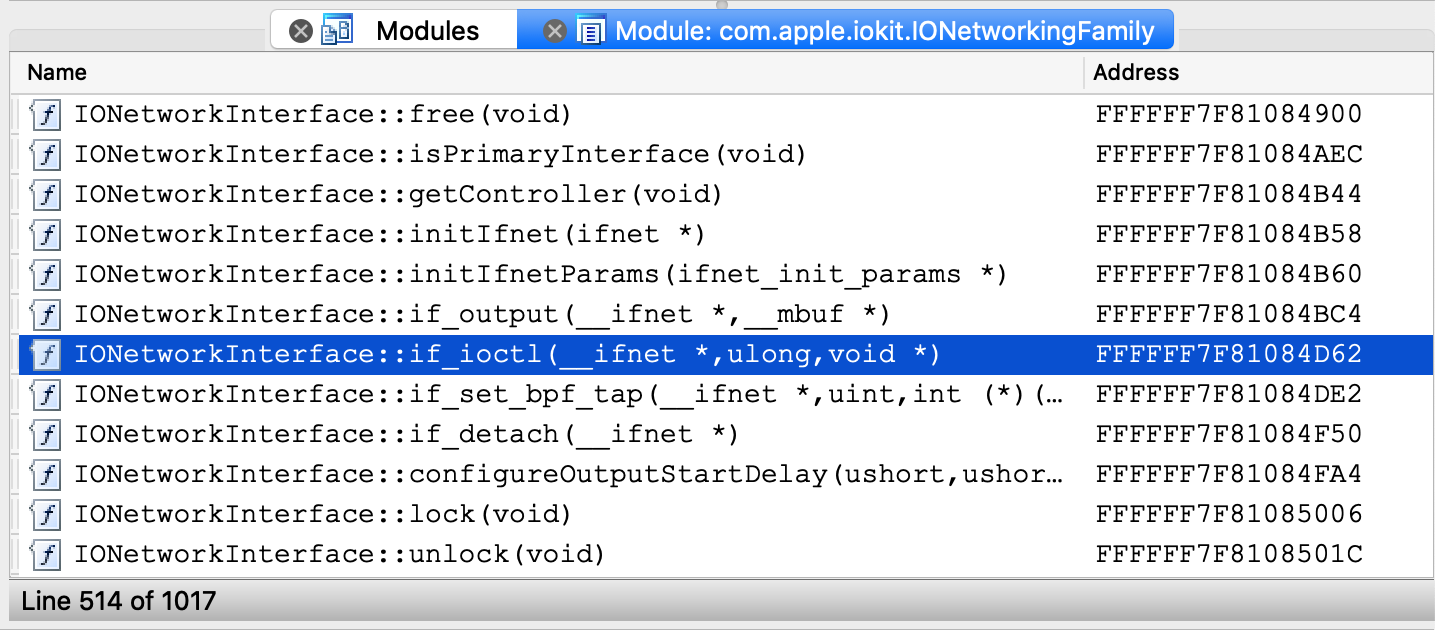Close the Modules tab
This screenshot has height=630, width=1435.
[300, 32]
